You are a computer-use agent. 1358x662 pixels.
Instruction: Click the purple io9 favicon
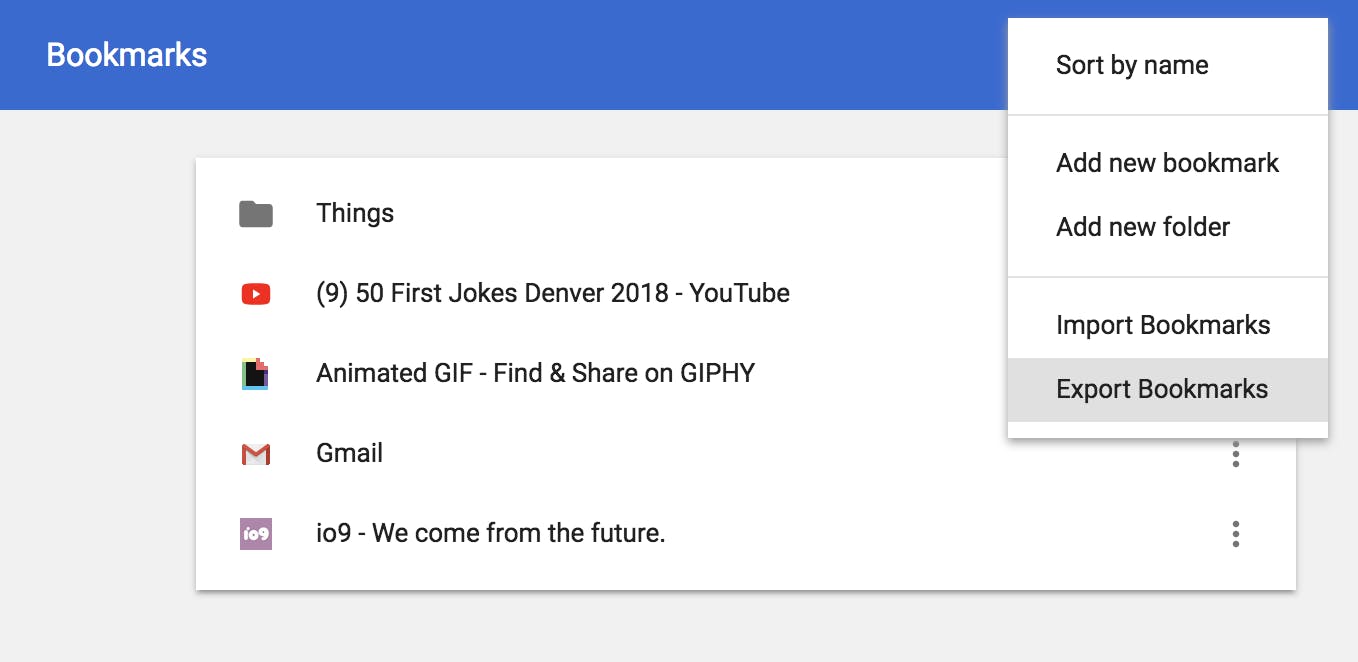(x=256, y=534)
